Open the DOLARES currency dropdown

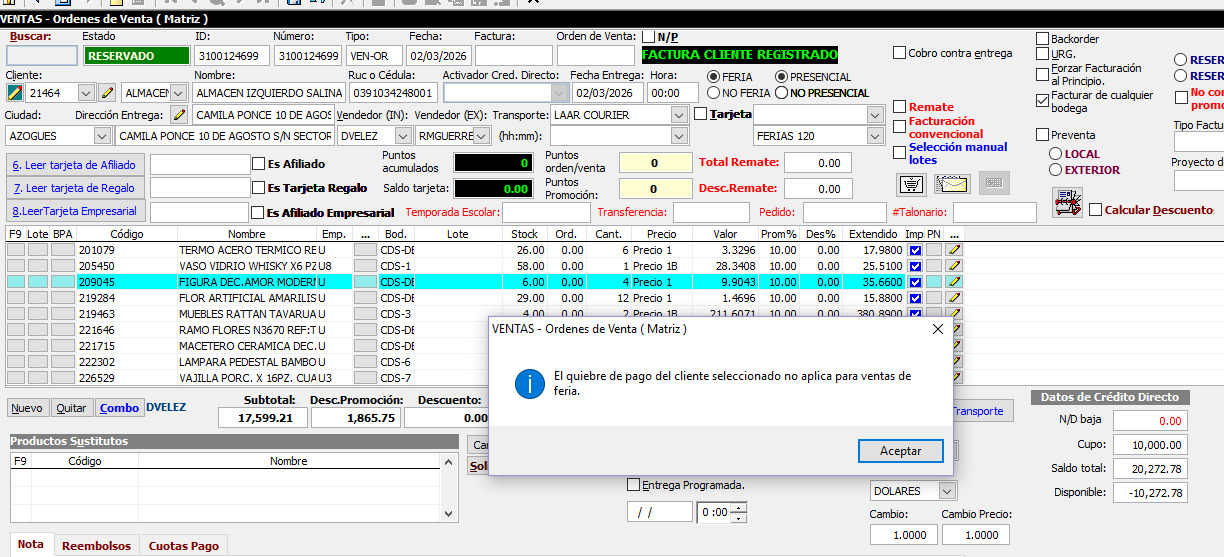[x=944, y=491]
